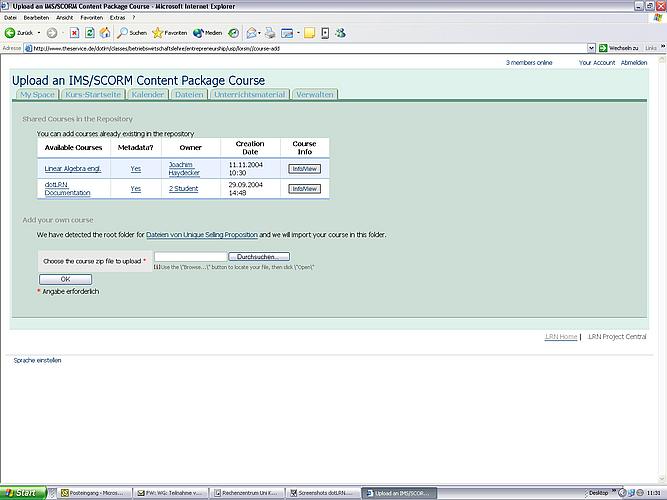Open the Suchen search tool

click(131, 32)
